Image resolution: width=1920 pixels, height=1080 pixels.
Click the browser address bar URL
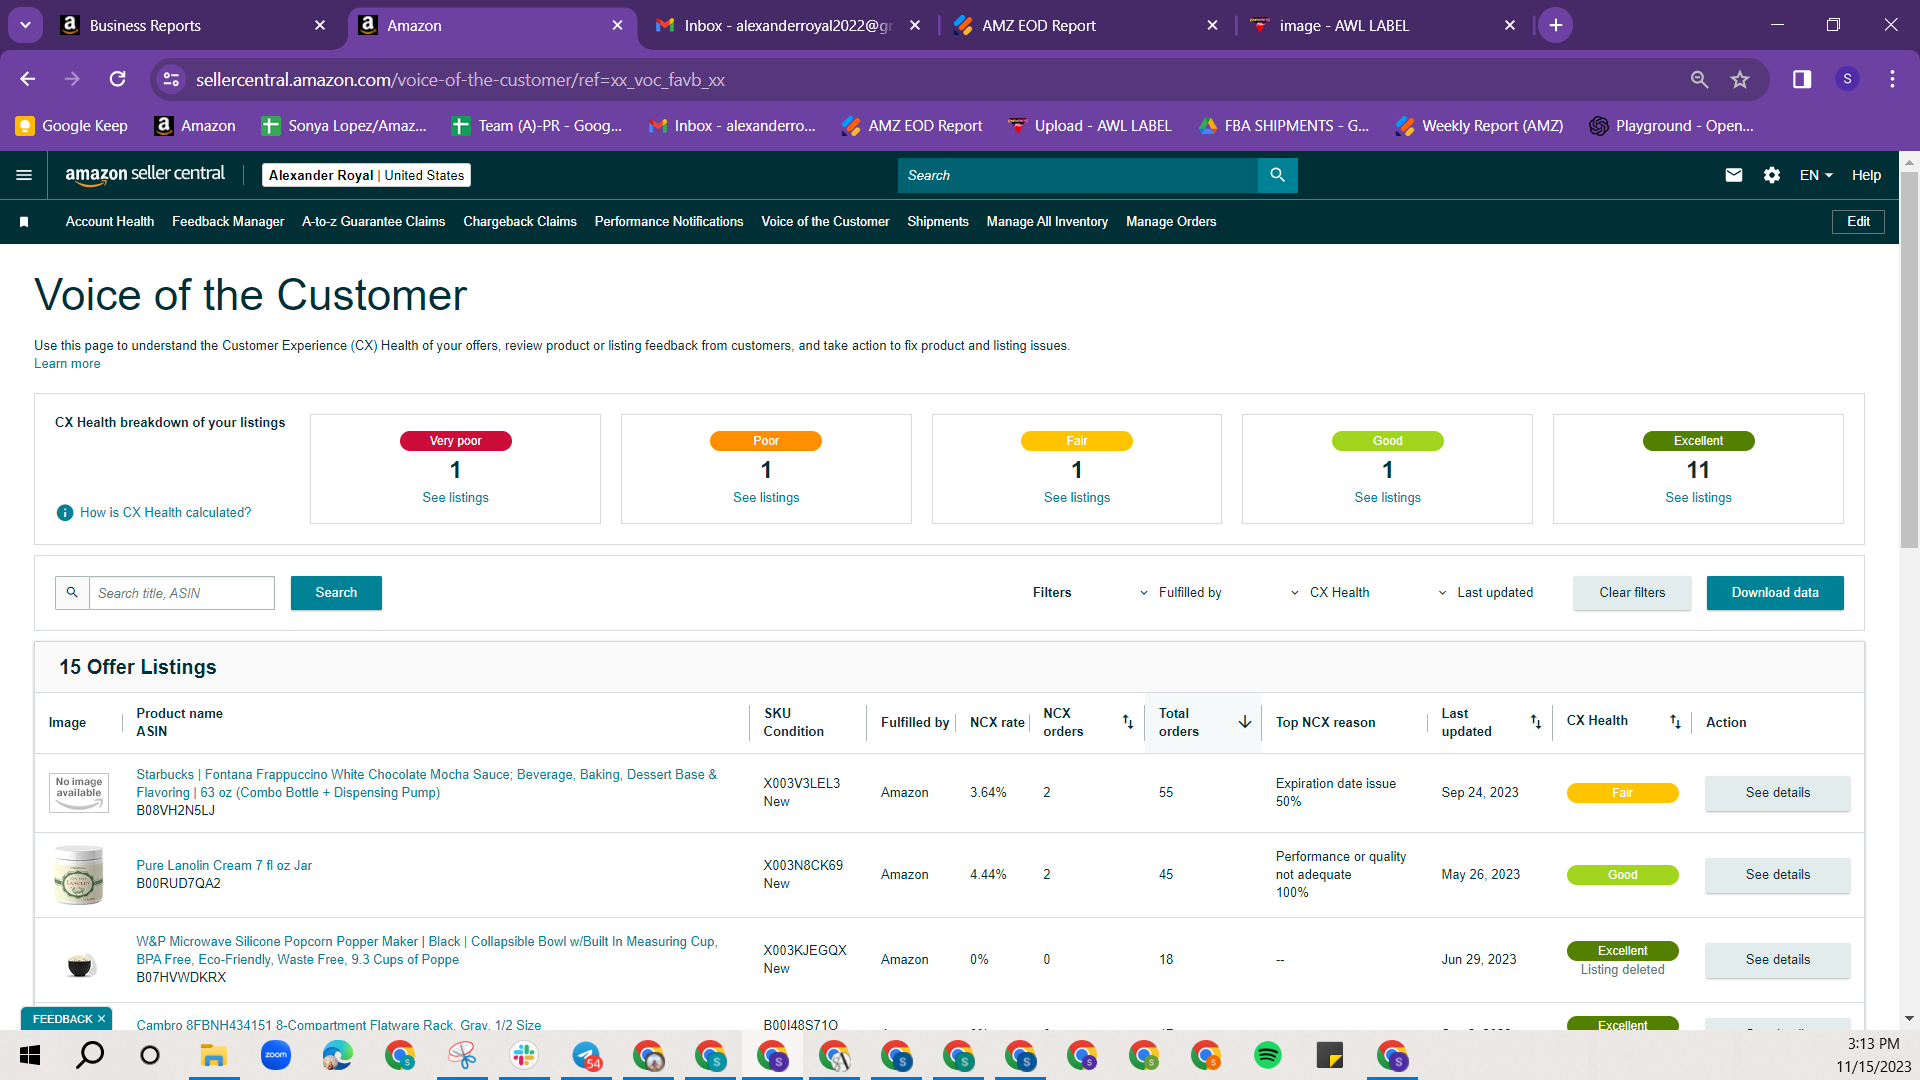(460, 79)
